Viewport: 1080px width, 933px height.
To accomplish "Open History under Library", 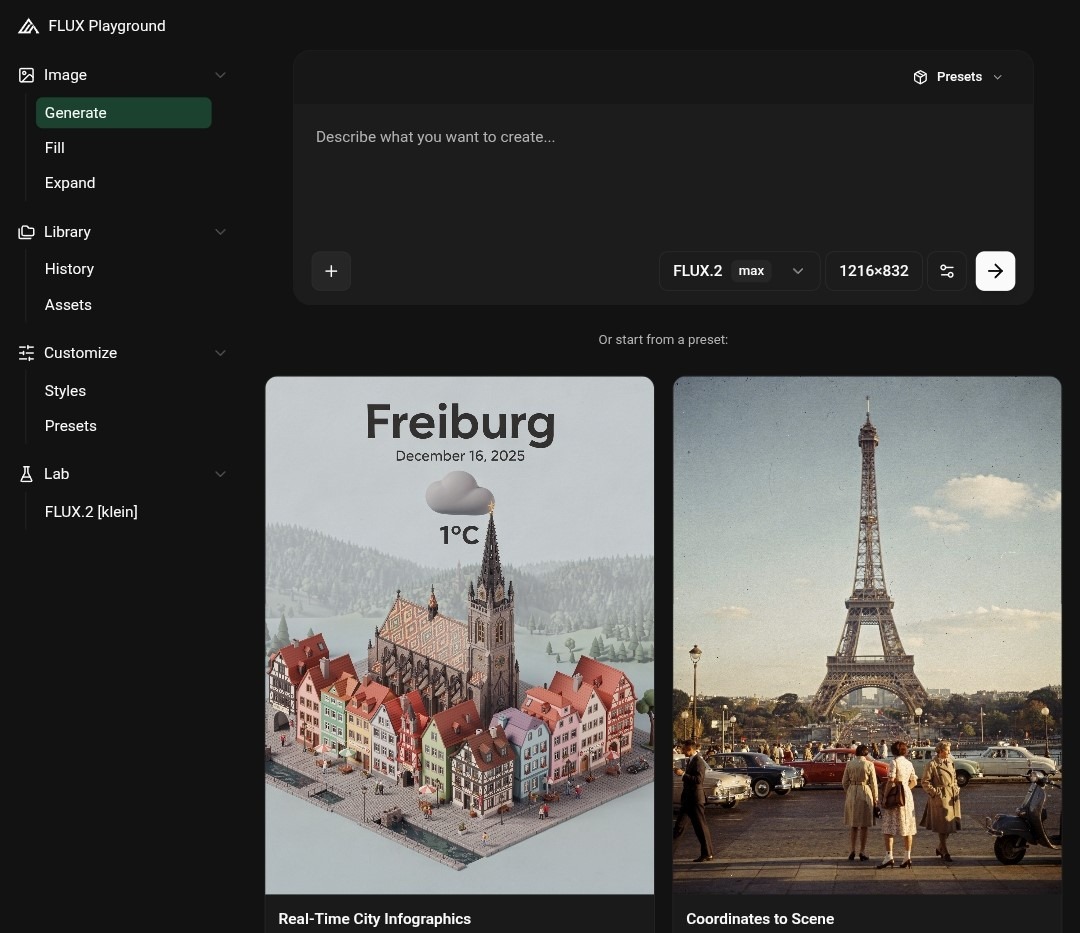I will 69,269.
